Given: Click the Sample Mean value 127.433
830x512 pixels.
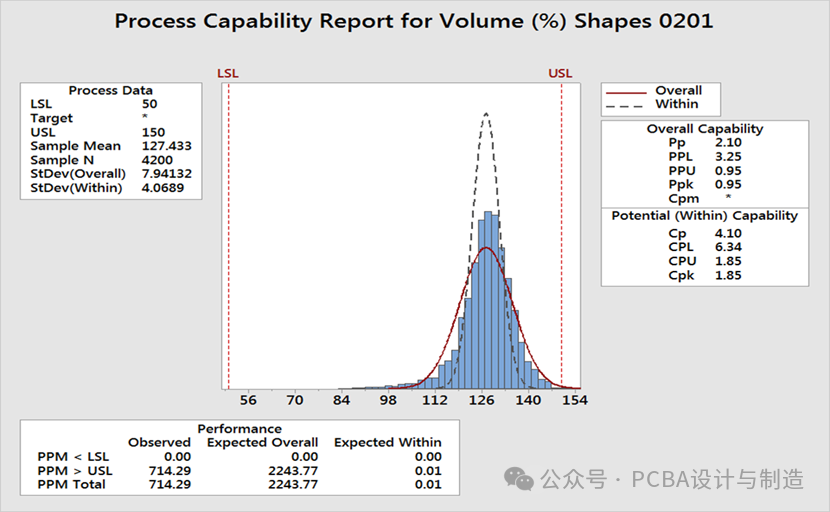Looking at the screenshot, I should click(x=167, y=146).
